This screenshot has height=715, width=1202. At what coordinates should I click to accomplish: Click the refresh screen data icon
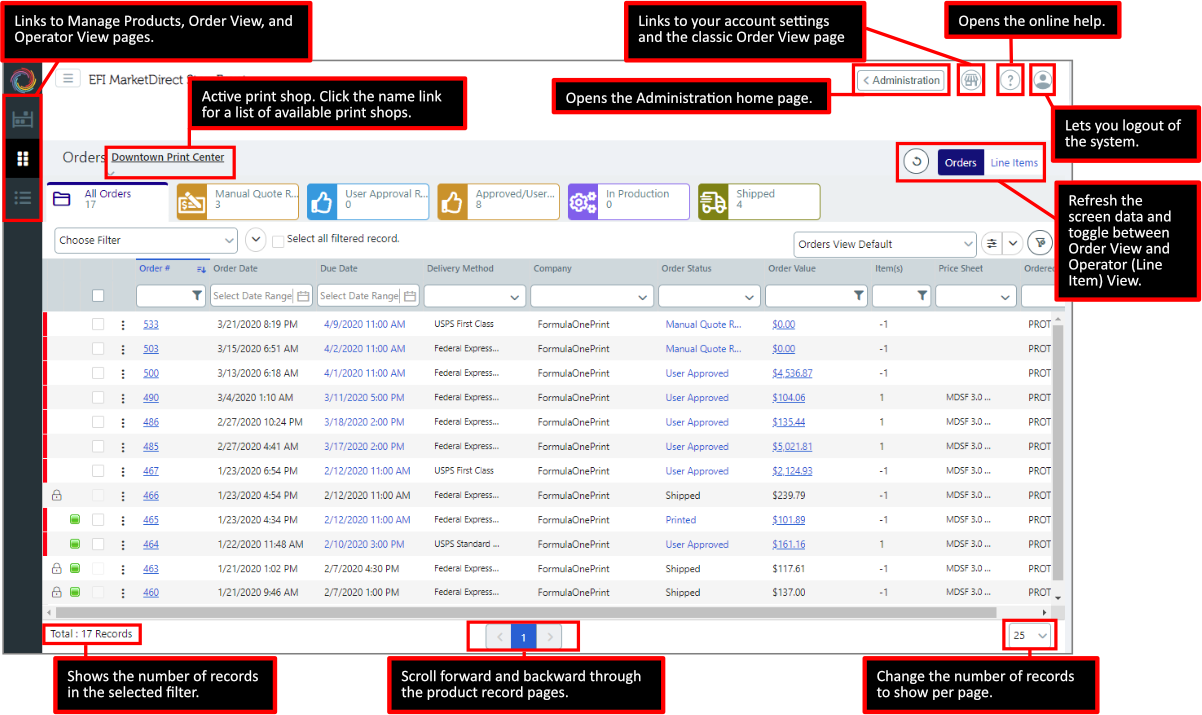(x=916, y=162)
